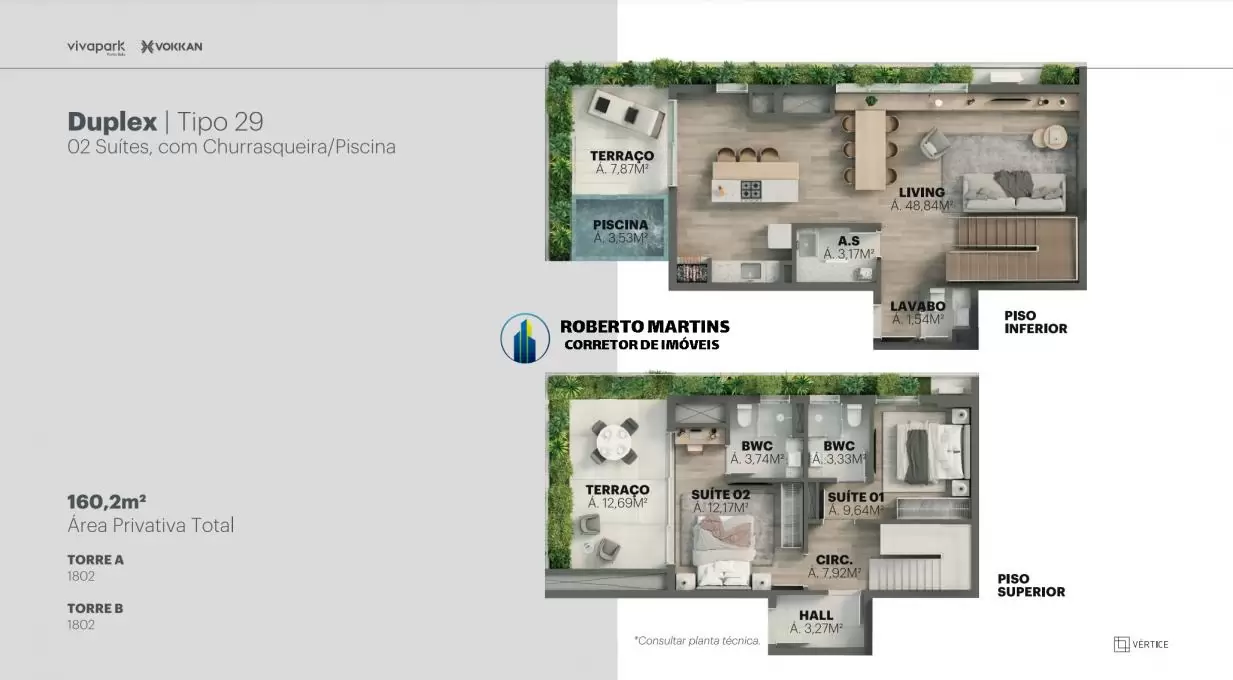Viewport: 1233px width, 680px height.
Task: Click the Vokkan logo
Action: [x=172, y=46]
